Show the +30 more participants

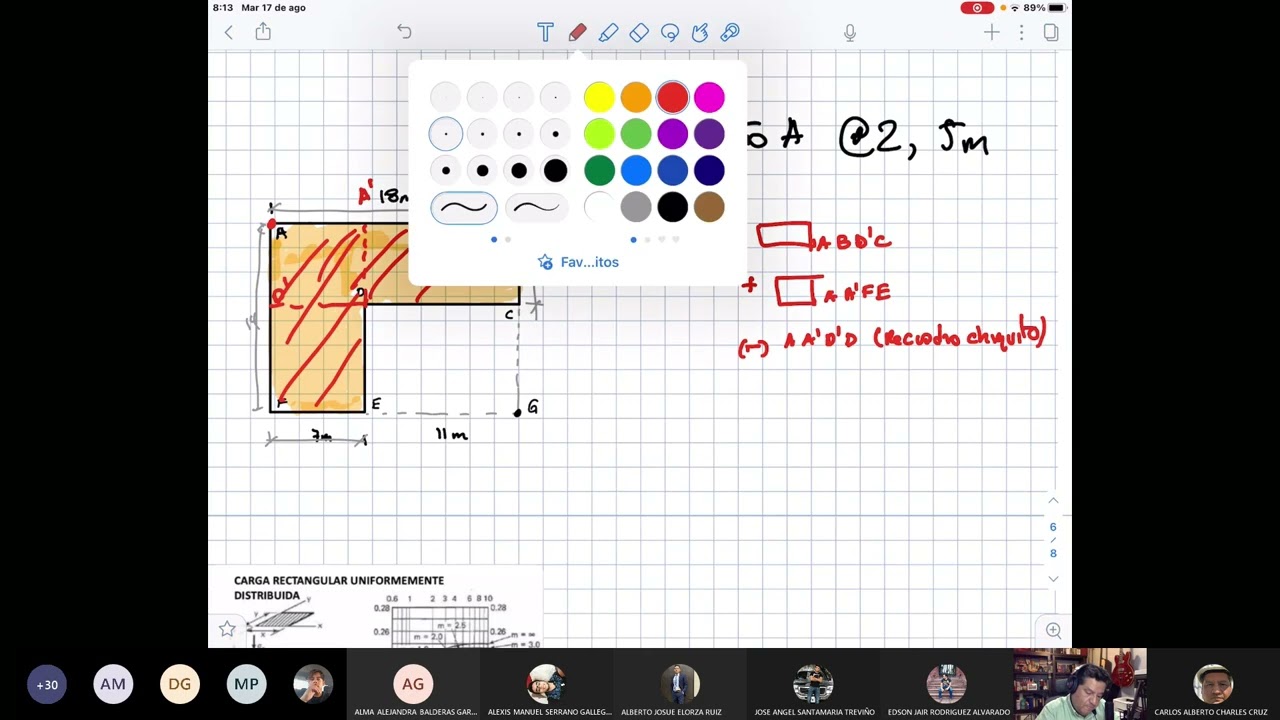click(47, 684)
